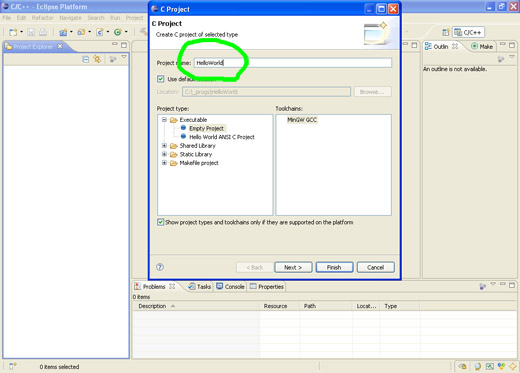Click the Resource column header
520x373 pixels.
coord(279,306)
